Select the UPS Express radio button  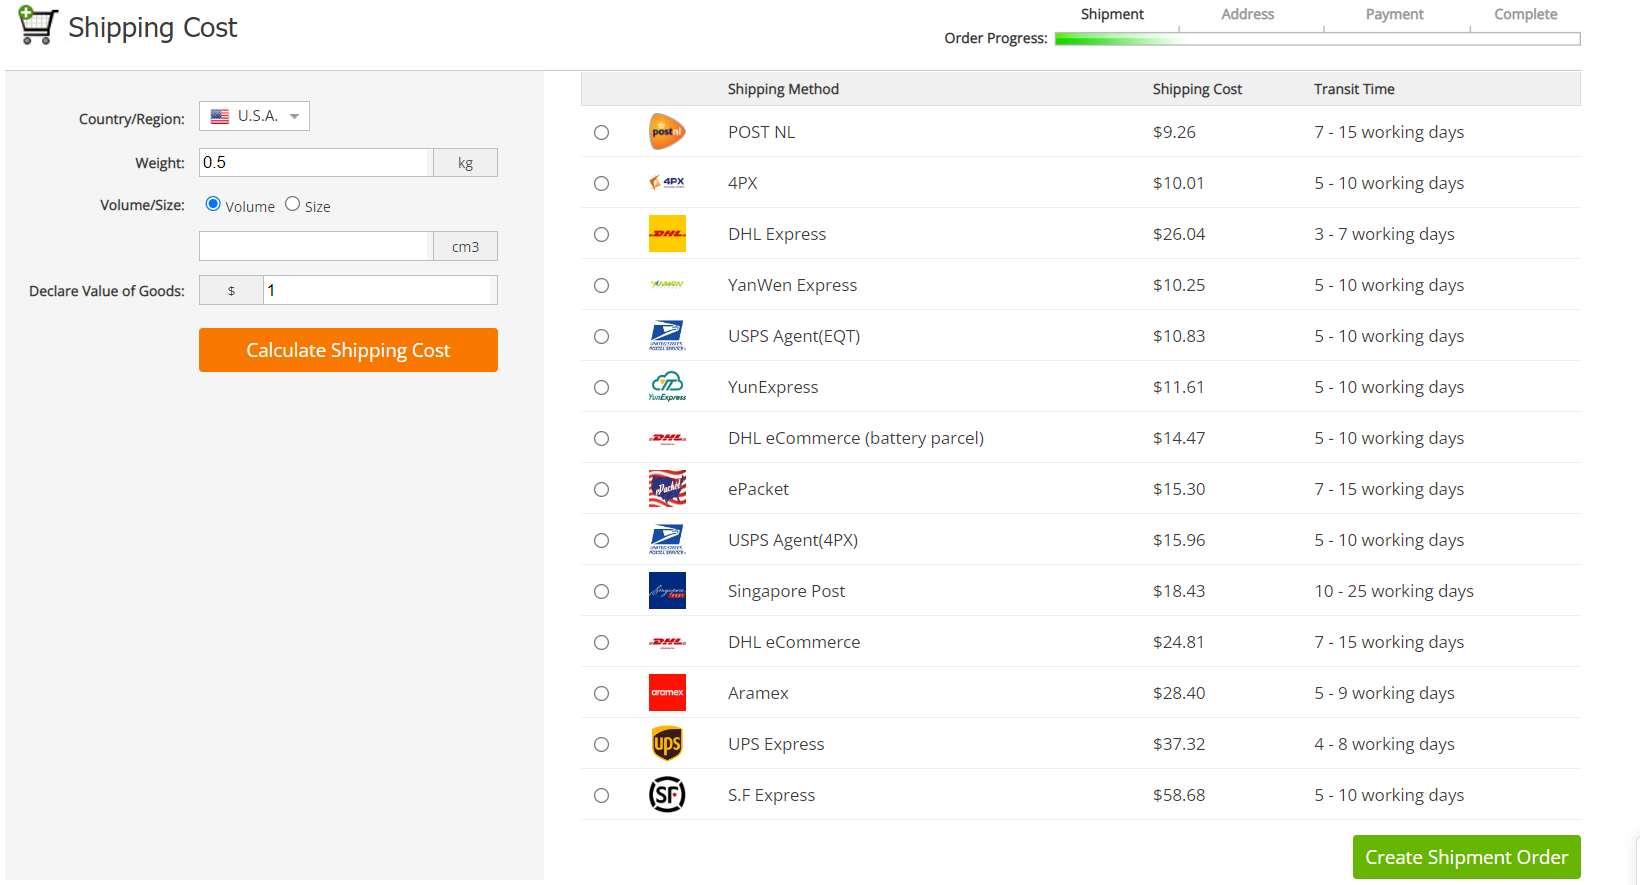(601, 744)
